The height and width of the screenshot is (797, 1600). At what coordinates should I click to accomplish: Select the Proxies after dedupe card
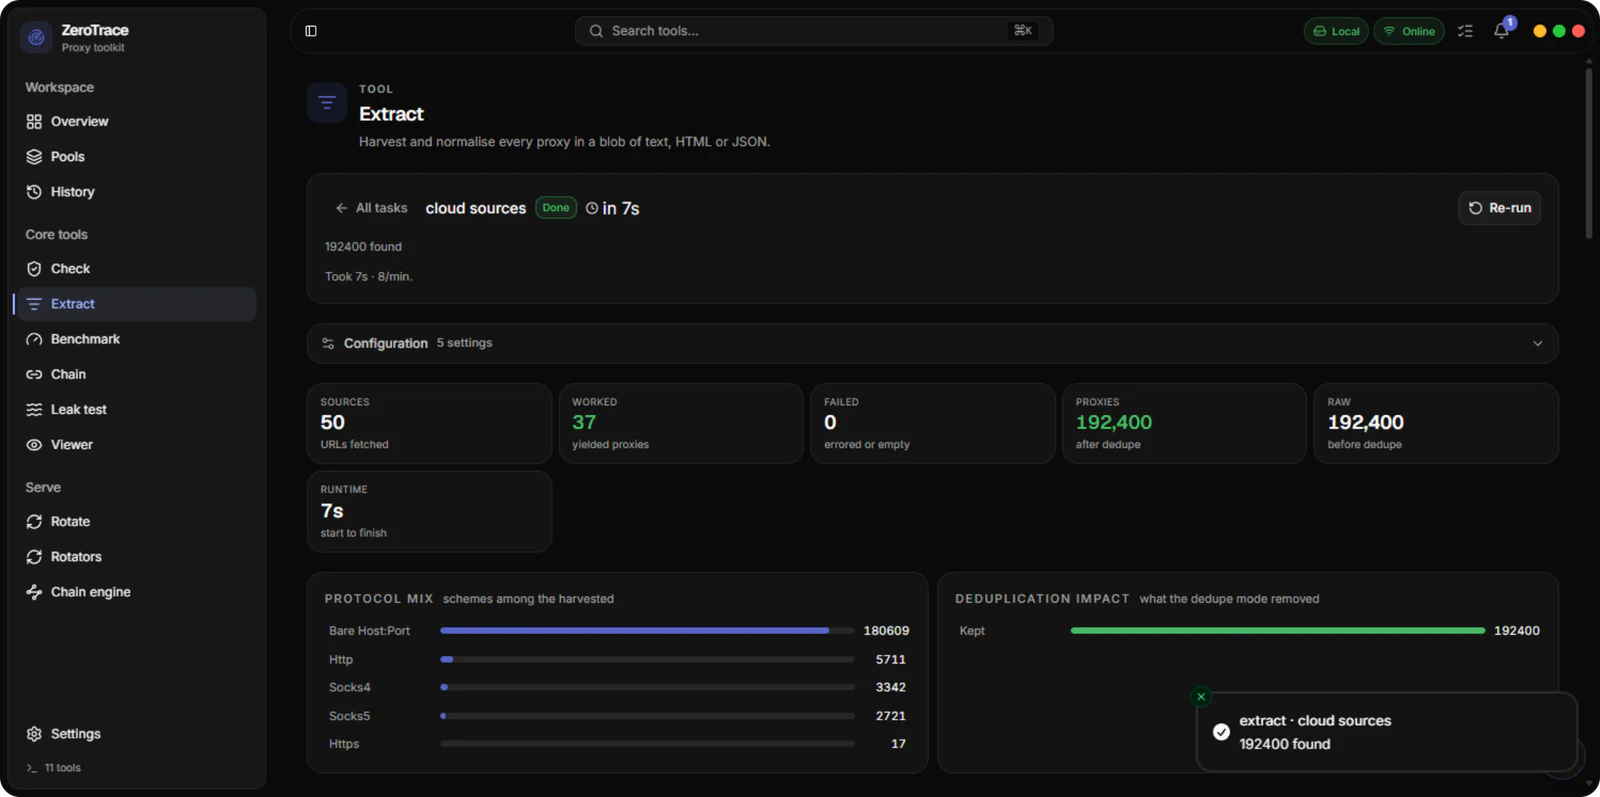click(x=1185, y=424)
